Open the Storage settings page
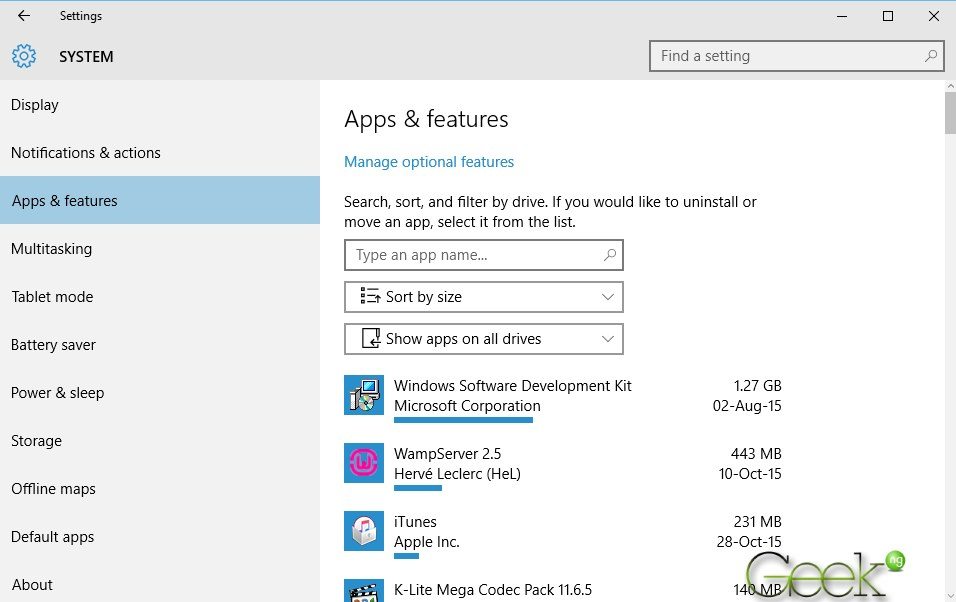Image resolution: width=956 pixels, height=602 pixels. 160,440
